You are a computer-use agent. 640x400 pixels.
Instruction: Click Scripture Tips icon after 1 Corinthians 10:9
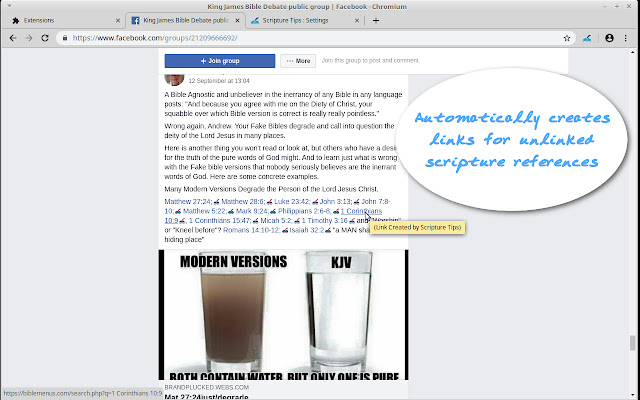coord(182,221)
